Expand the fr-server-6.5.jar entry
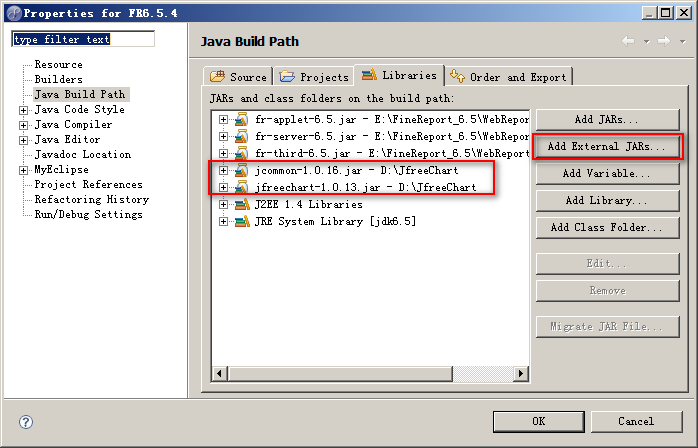Viewport: 698px width, 448px height. pyautogui.click(x=223, y=136)
